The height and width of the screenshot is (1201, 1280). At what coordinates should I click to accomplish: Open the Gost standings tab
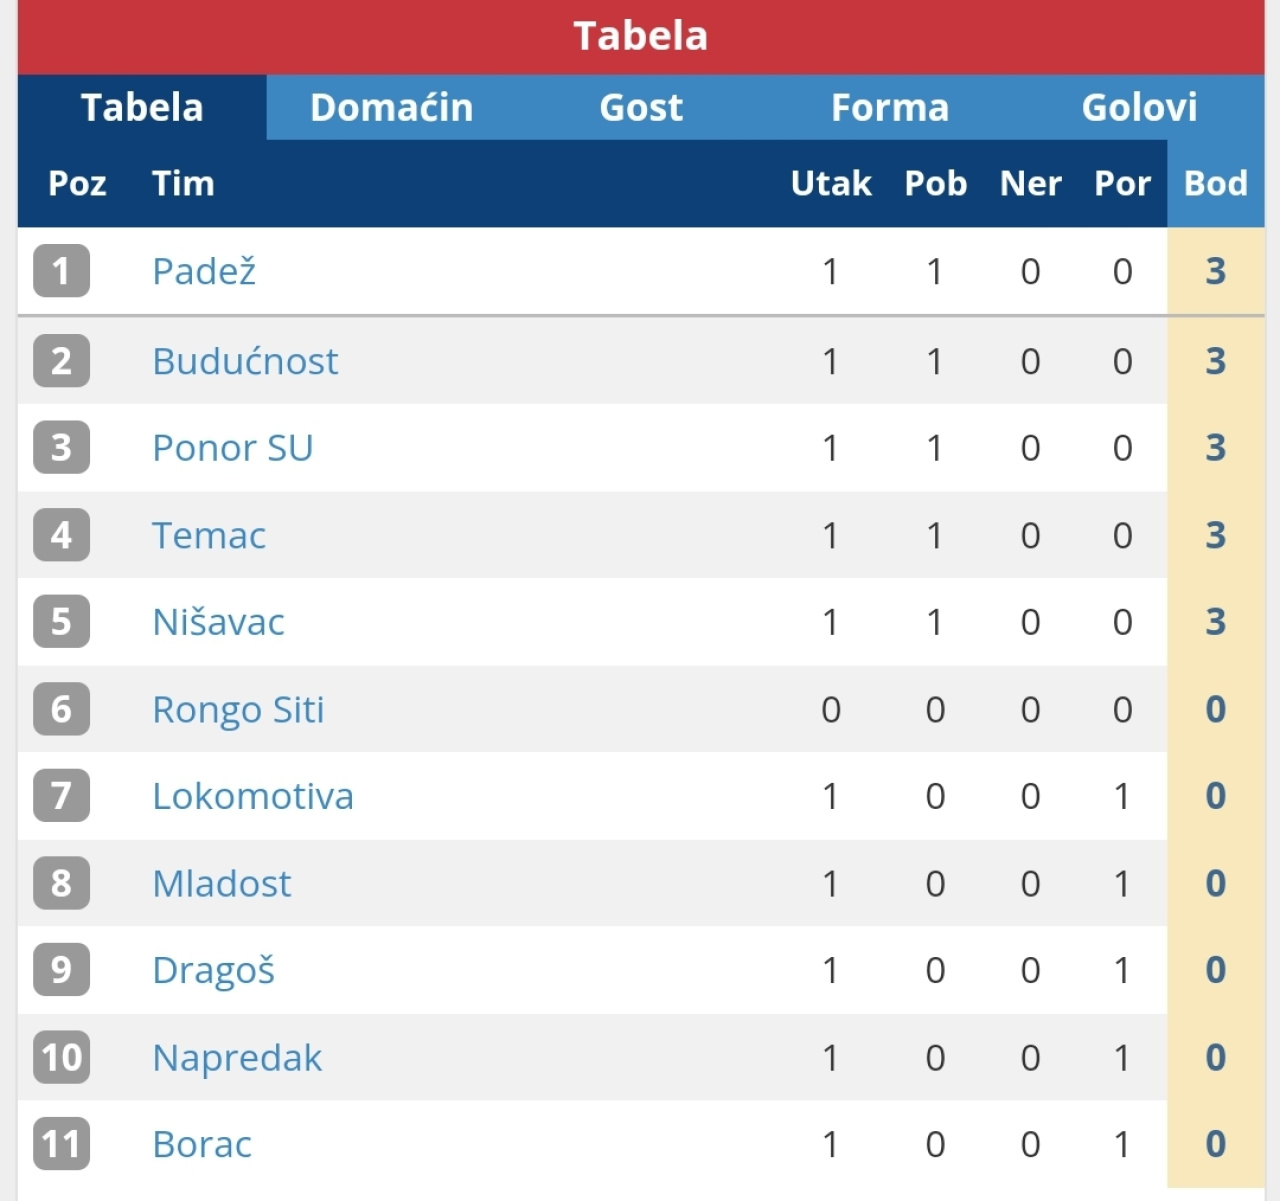[641, 107]
